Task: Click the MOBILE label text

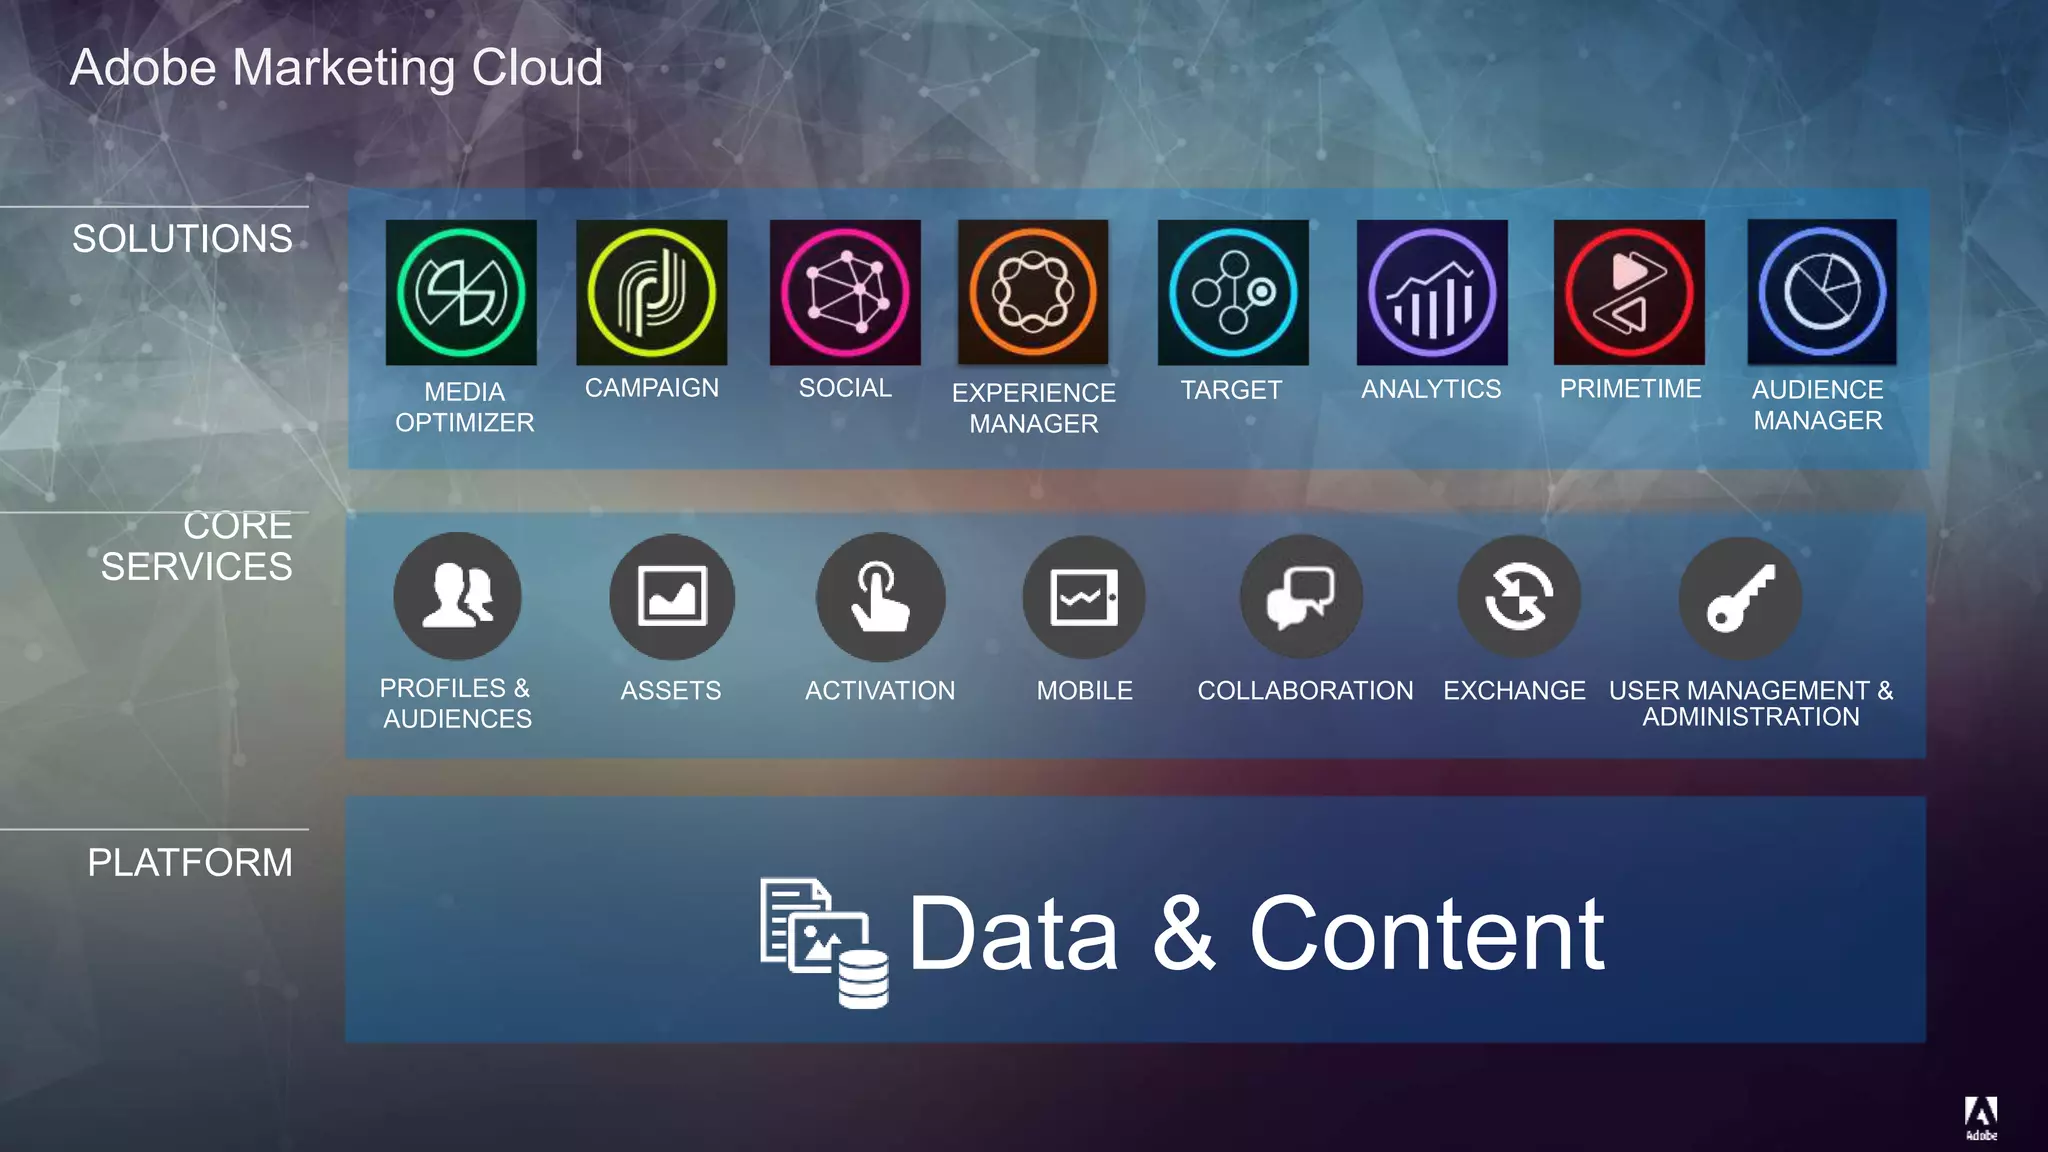Action: (1085, 691)
